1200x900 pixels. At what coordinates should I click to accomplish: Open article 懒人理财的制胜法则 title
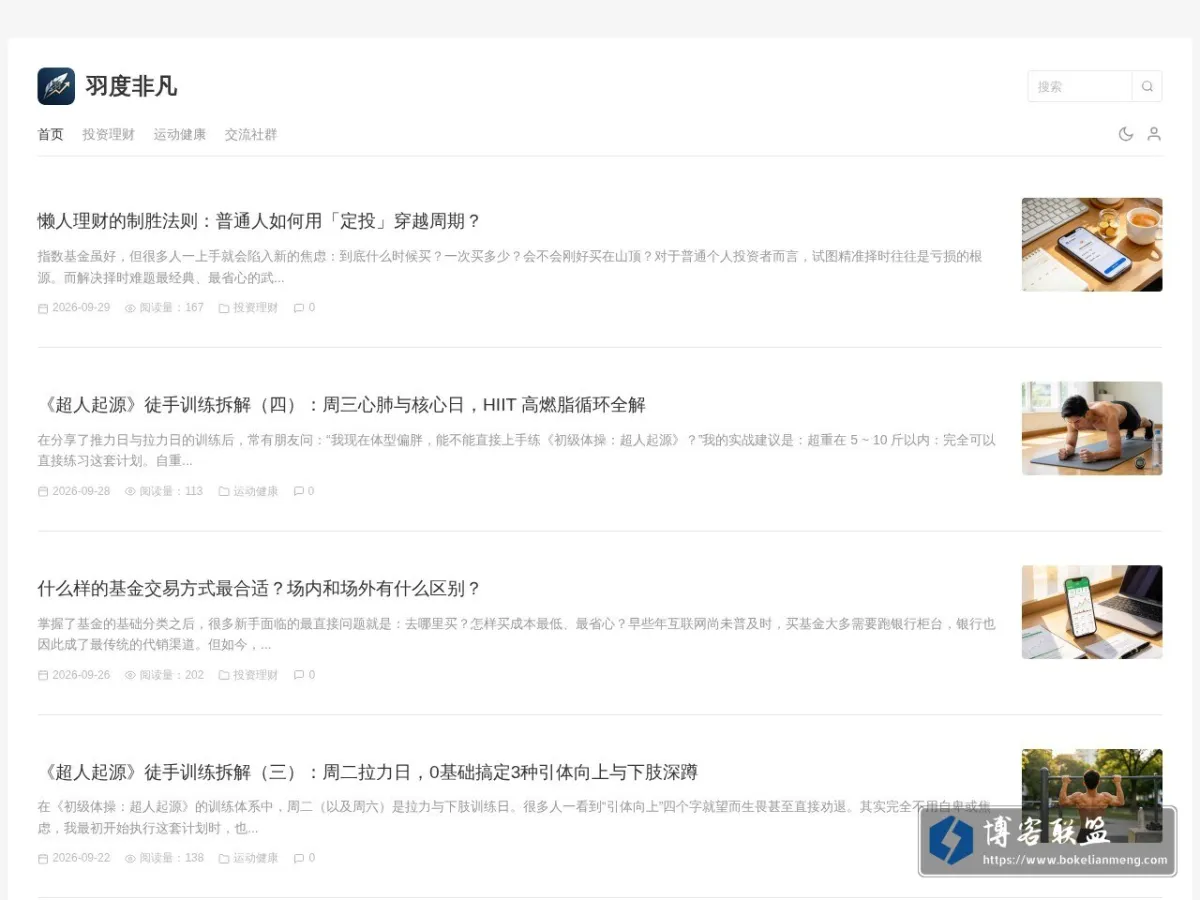point(259,221)
